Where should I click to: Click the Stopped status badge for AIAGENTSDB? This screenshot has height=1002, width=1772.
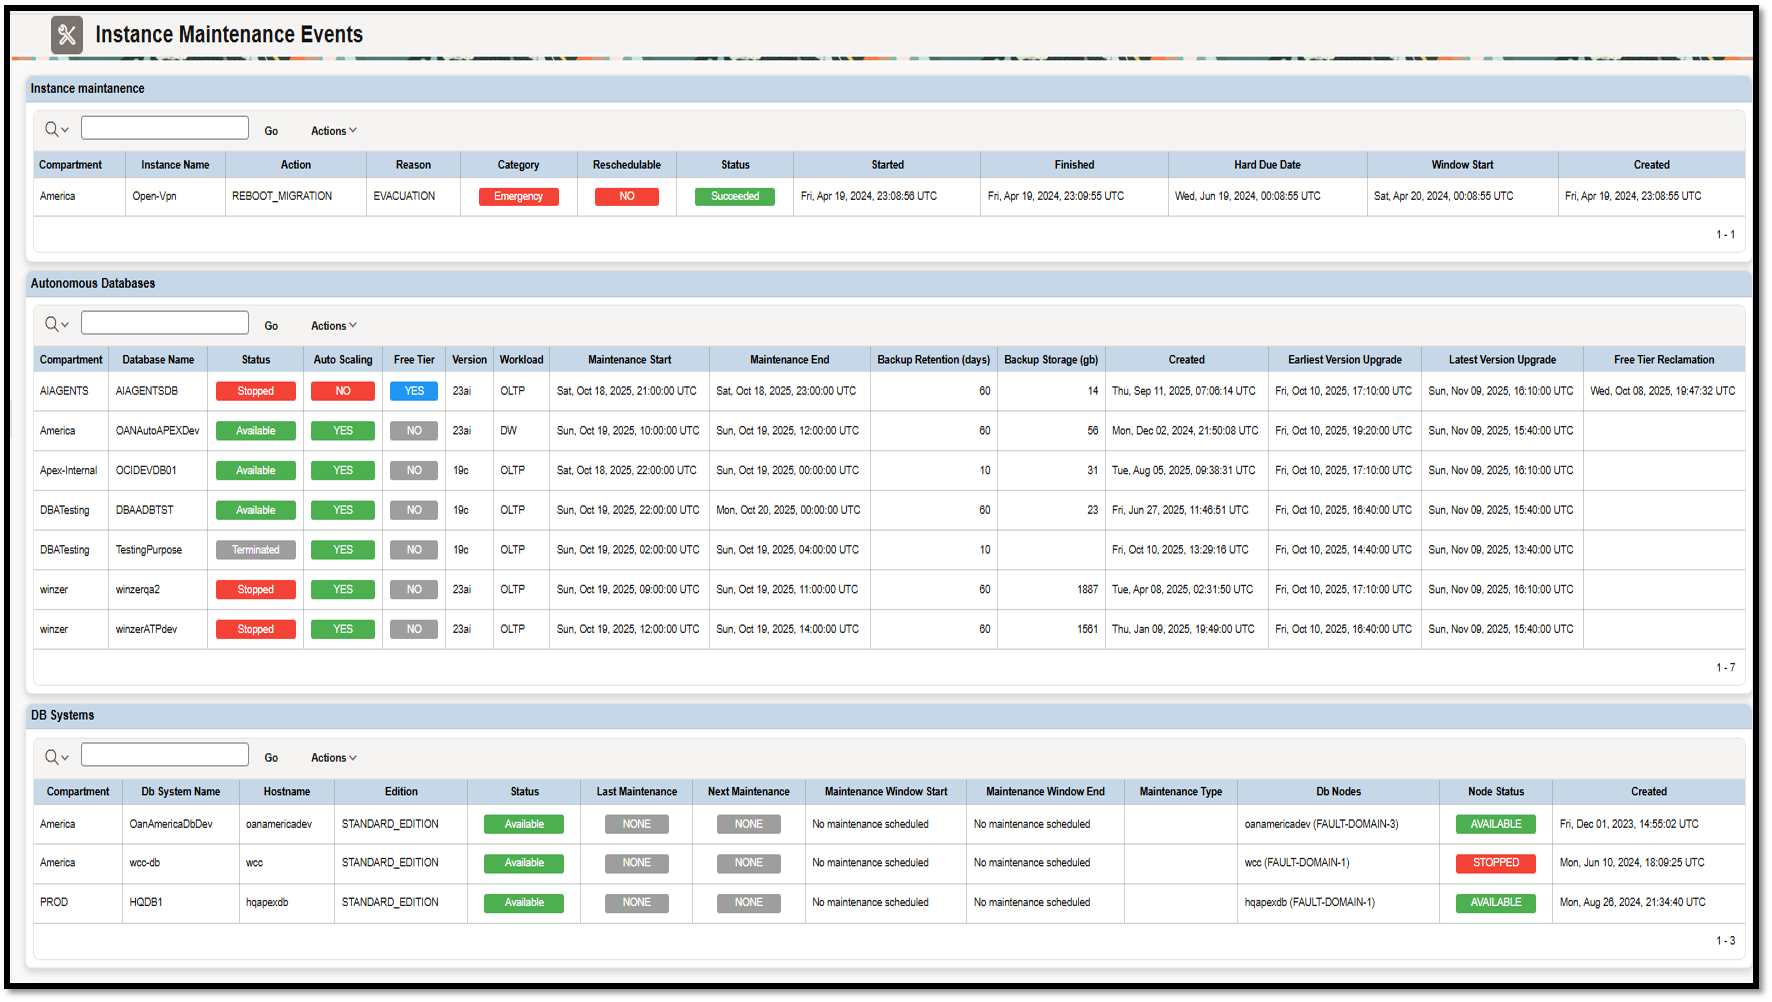[x=255, y=391]
